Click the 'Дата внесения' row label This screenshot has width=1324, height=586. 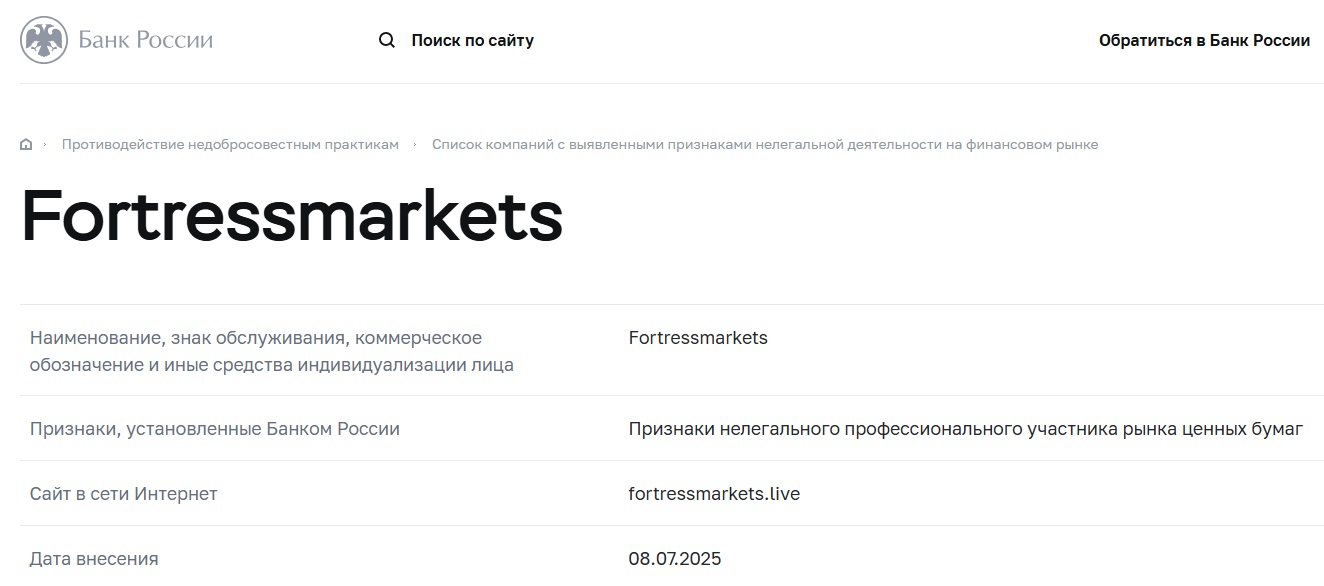(x=94, y=559)
